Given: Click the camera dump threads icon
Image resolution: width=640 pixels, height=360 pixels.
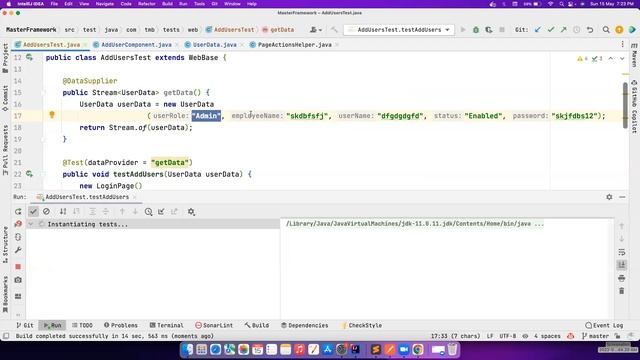Looking at the screenshot, I should point(18,280).
